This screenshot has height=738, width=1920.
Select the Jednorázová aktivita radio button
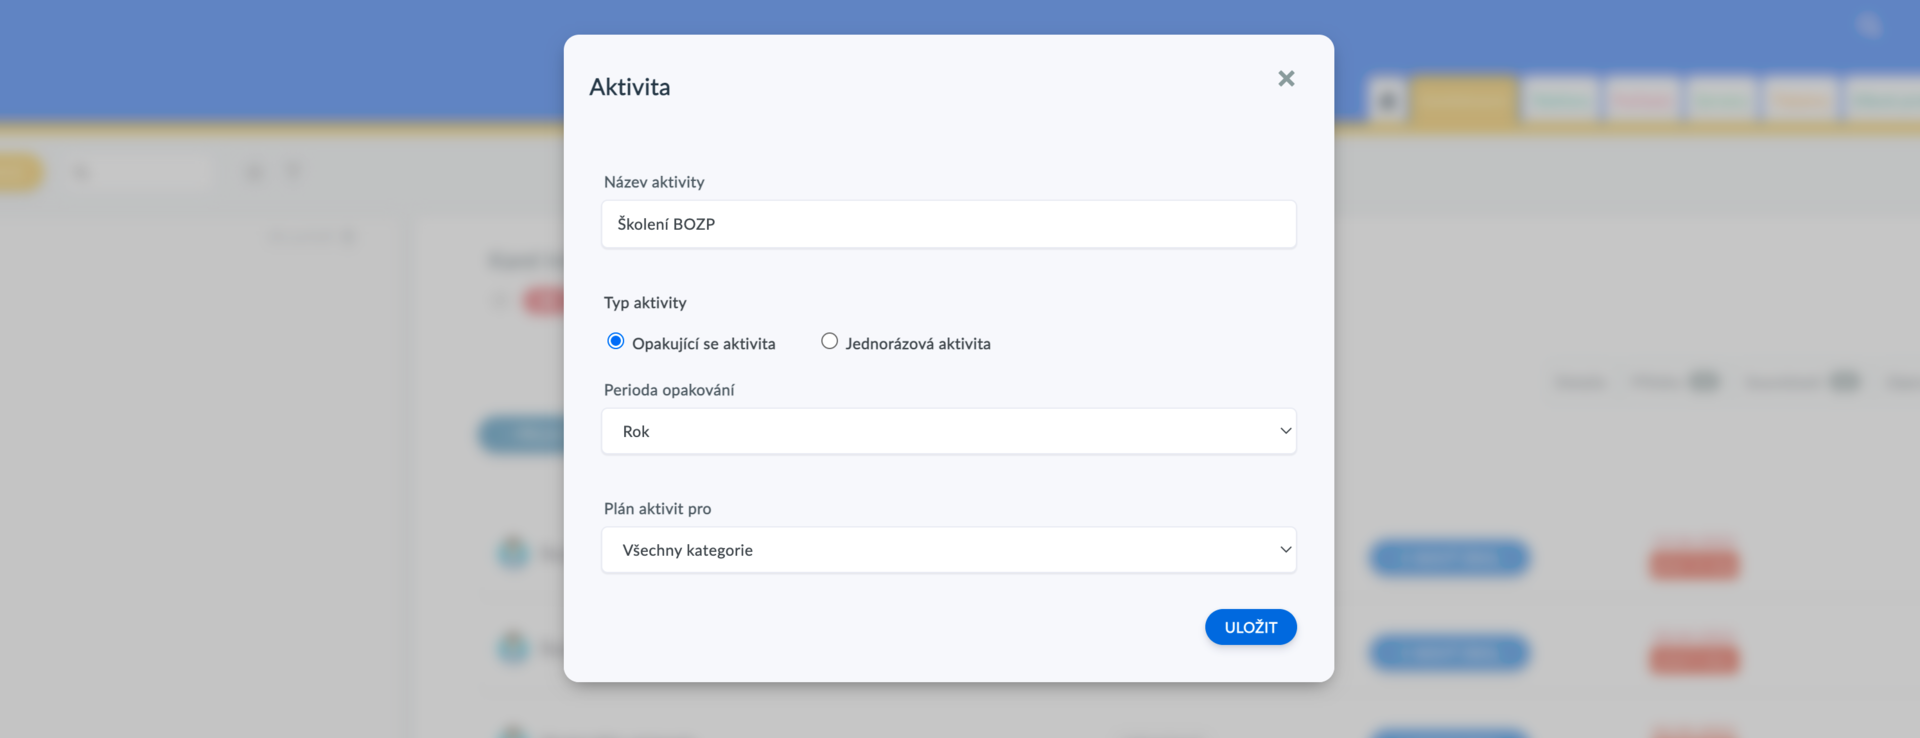pos(829,341)
